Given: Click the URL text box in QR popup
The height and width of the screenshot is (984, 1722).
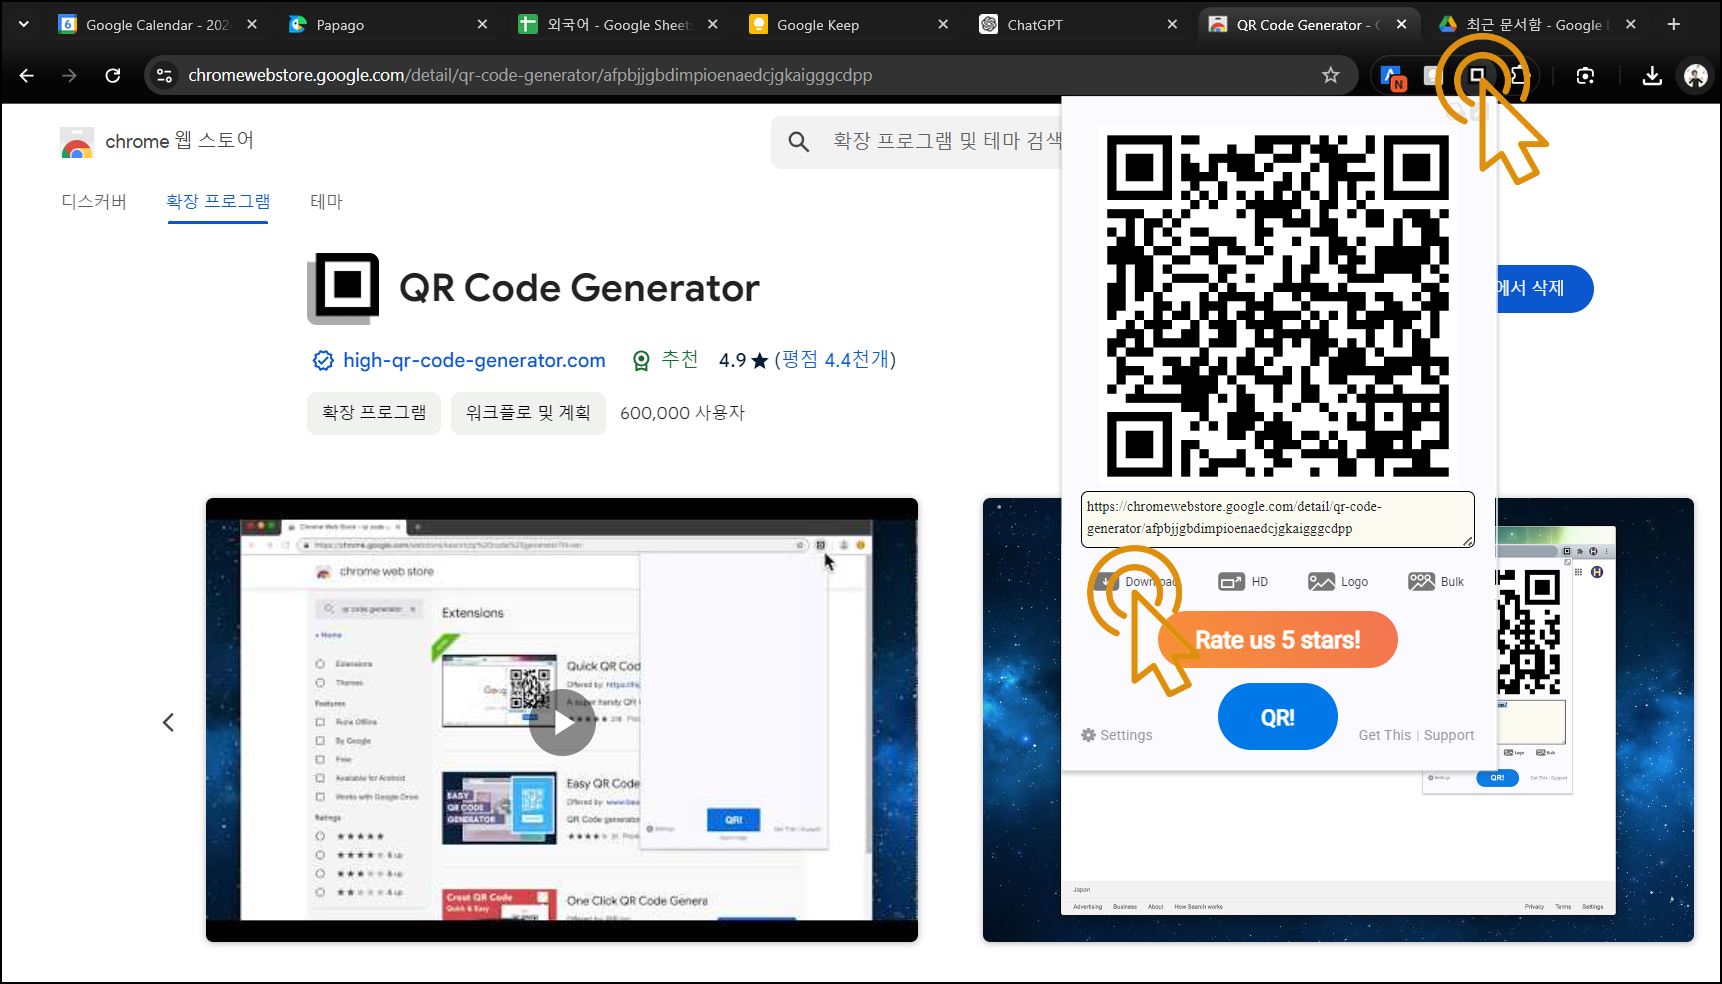Looking at the screenshot, I should coord(1277,519).
